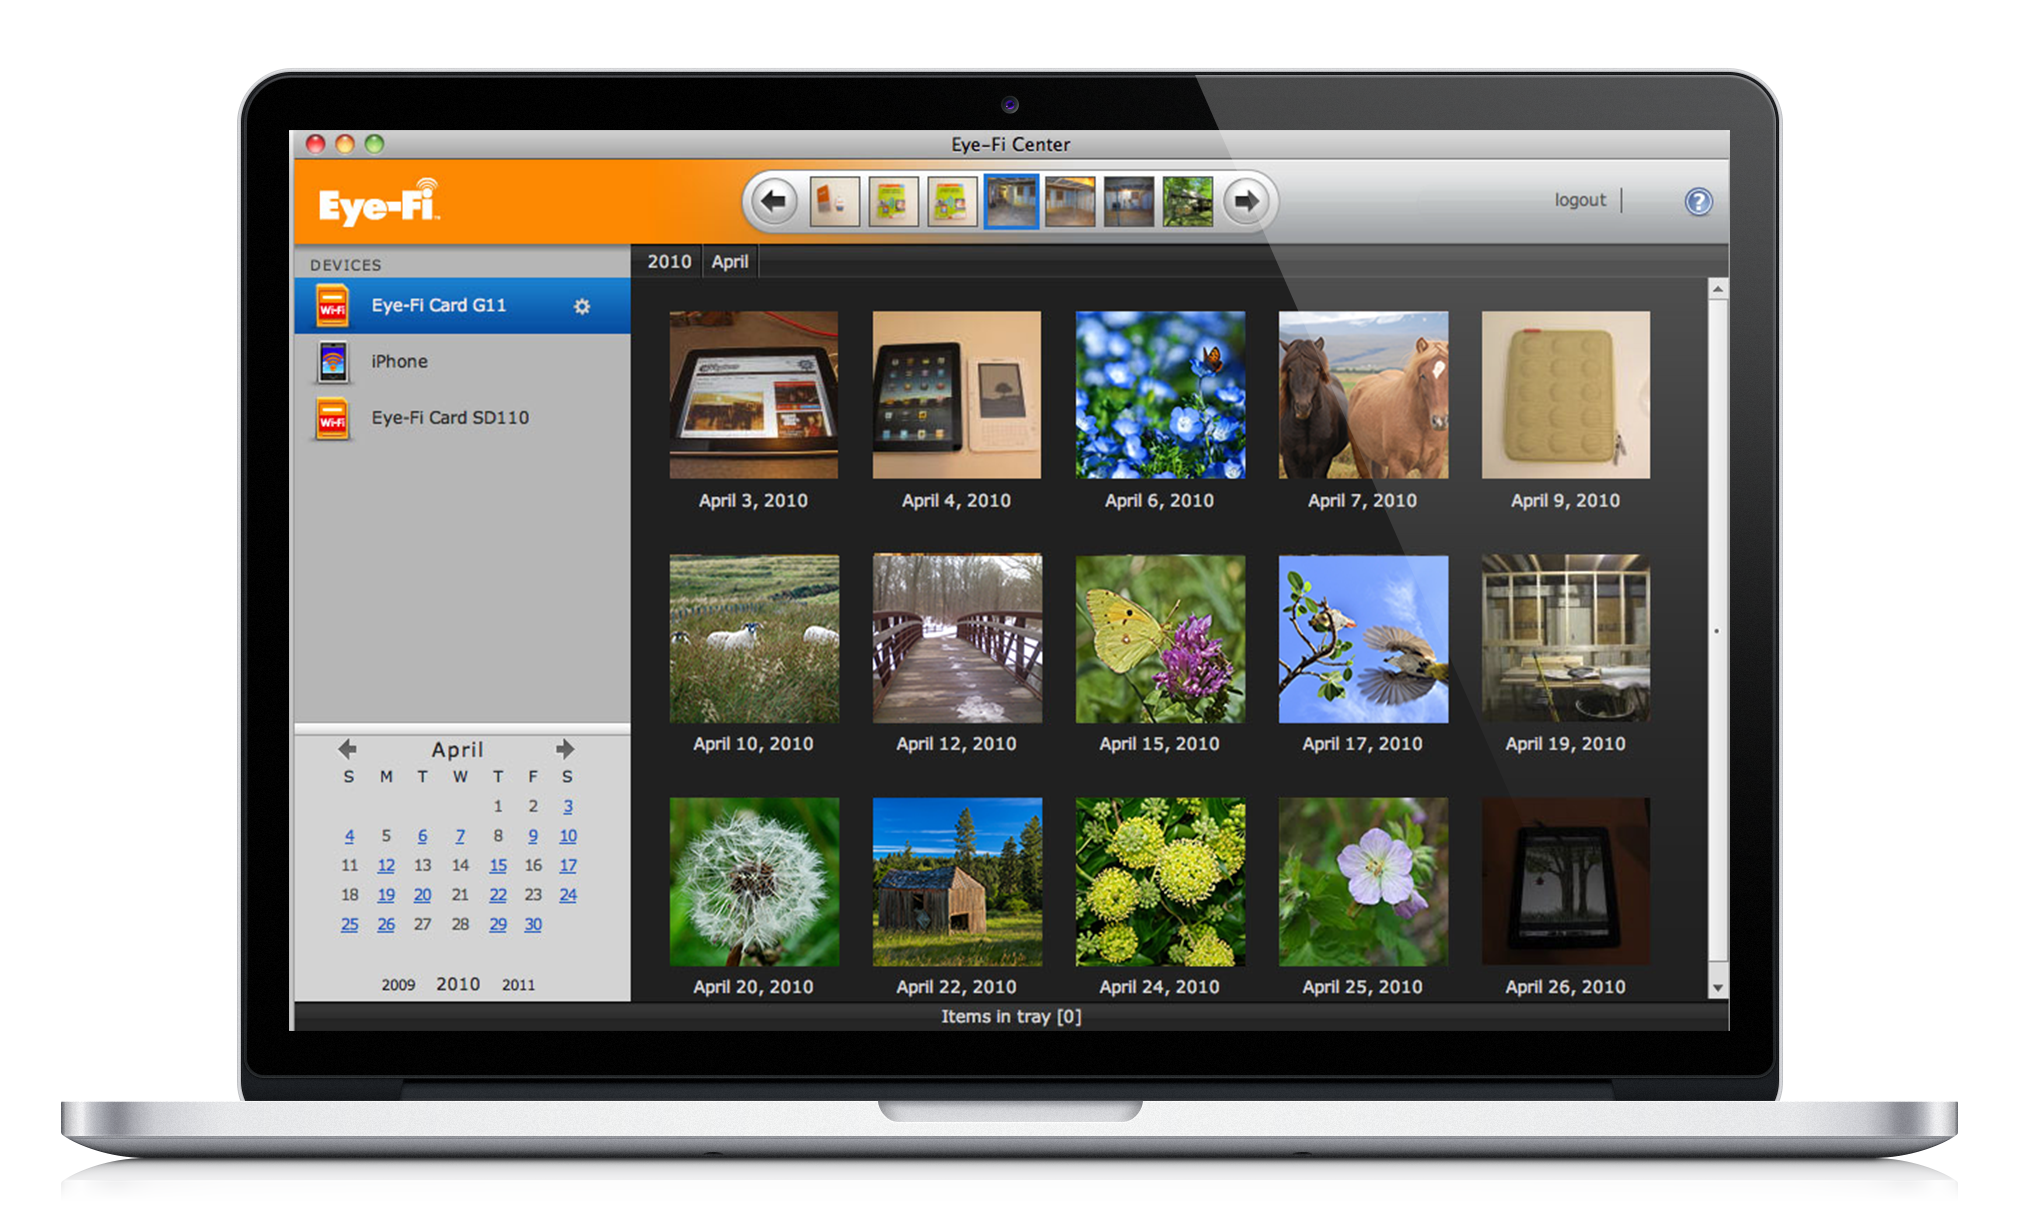Open the April 26, 2010 photo

coord(1566,882)
